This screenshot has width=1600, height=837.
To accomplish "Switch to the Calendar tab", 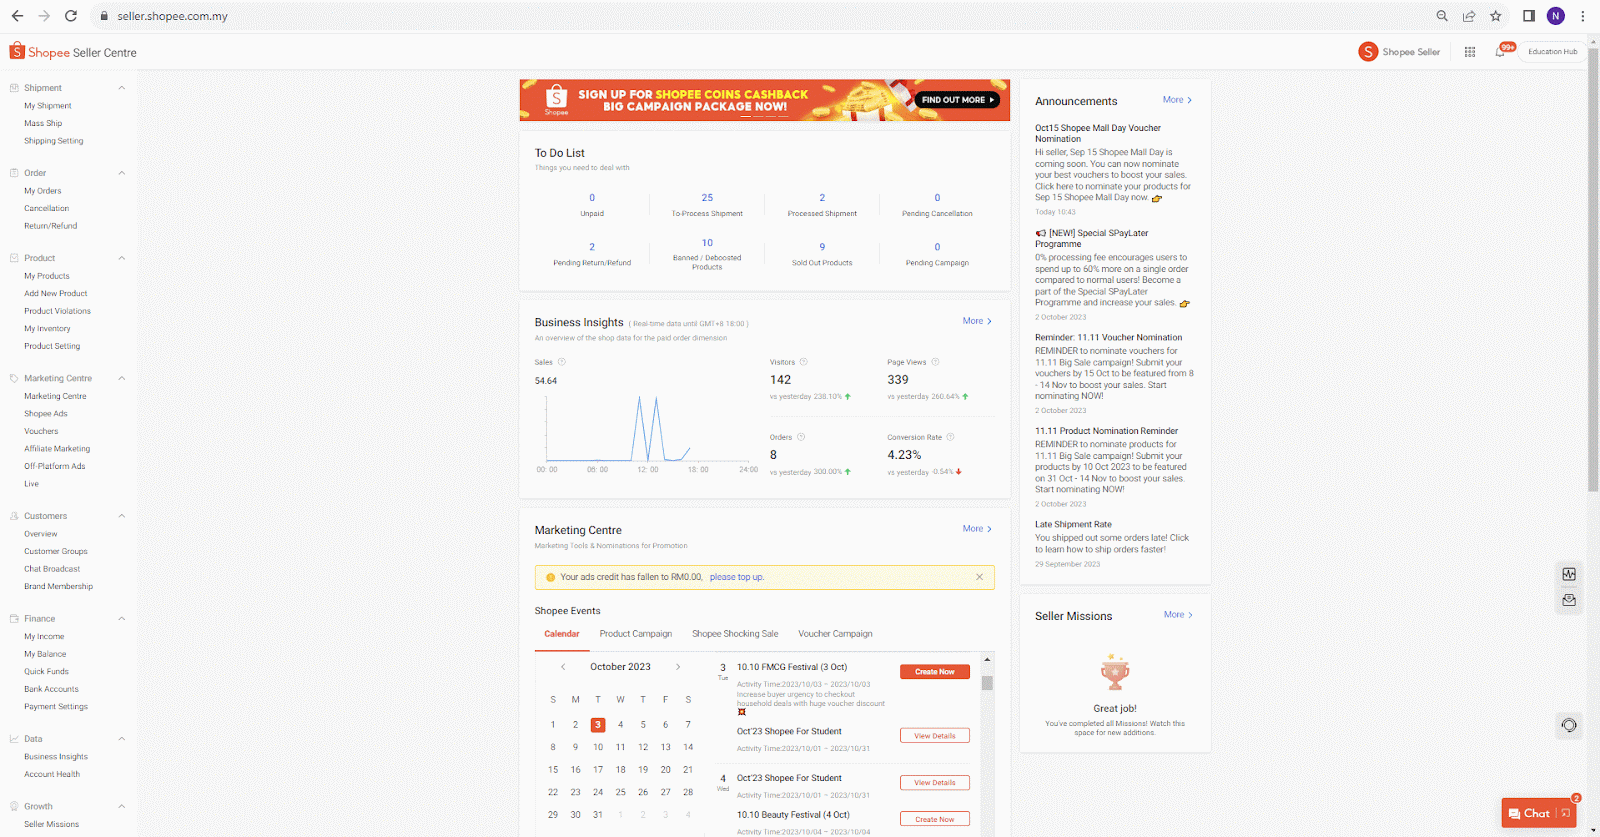I will [x=562, y=634].
